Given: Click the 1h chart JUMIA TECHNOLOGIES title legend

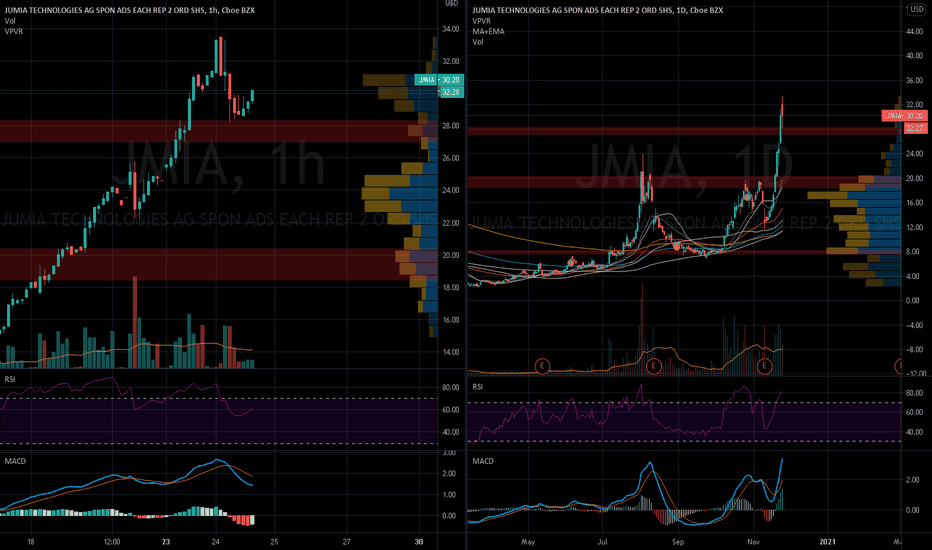Looking at the screenshot, I should (130, 10).
